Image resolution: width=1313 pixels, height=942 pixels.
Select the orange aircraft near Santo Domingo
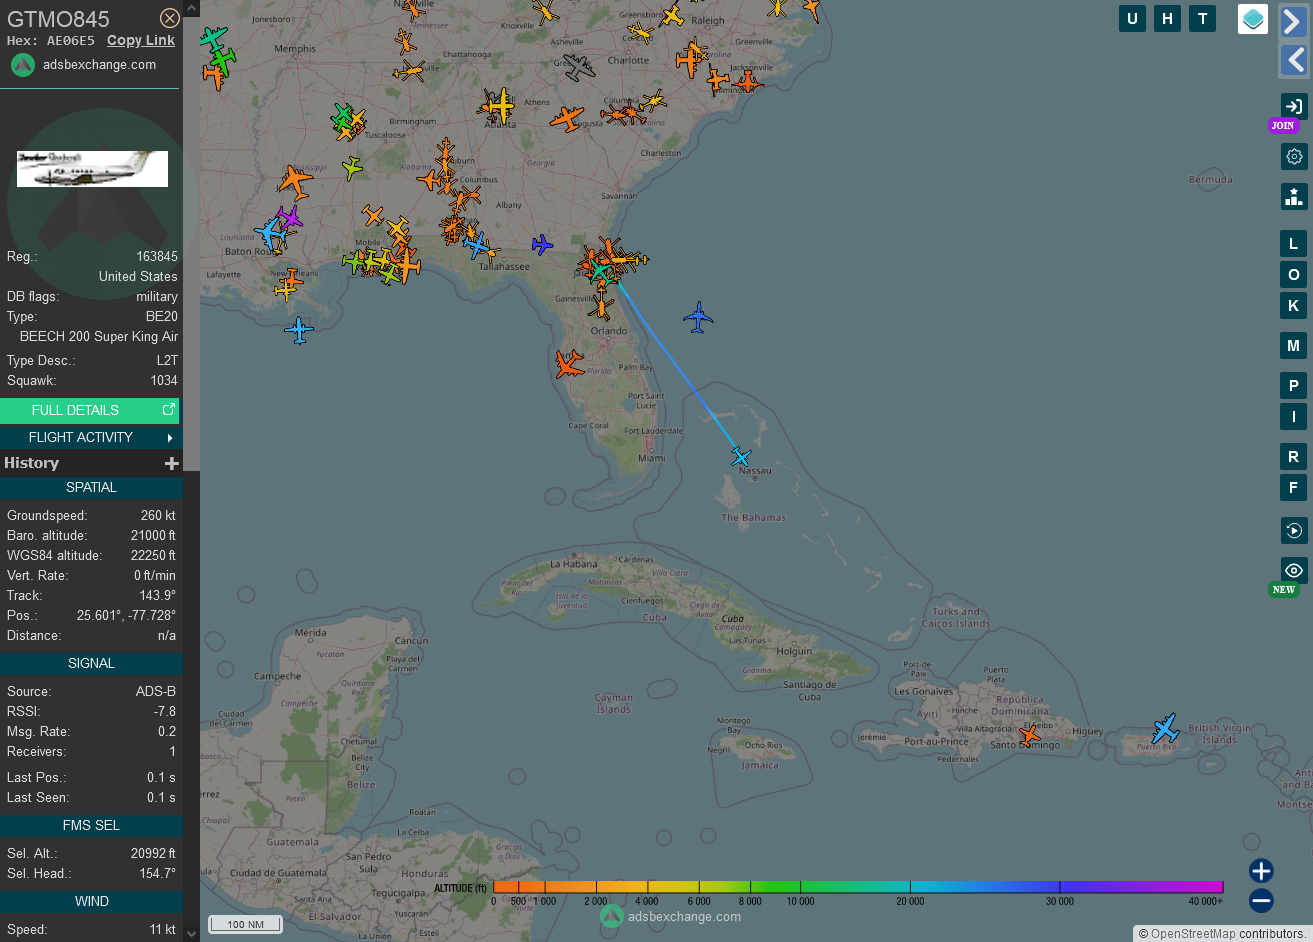pyautogui.click(x=1029, y=735)
